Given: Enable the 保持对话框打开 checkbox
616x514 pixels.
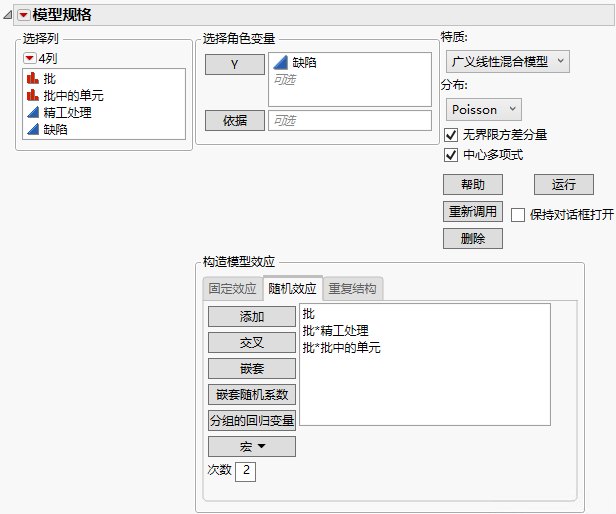Looking at the screenshot, I should (x=518, y=214).
